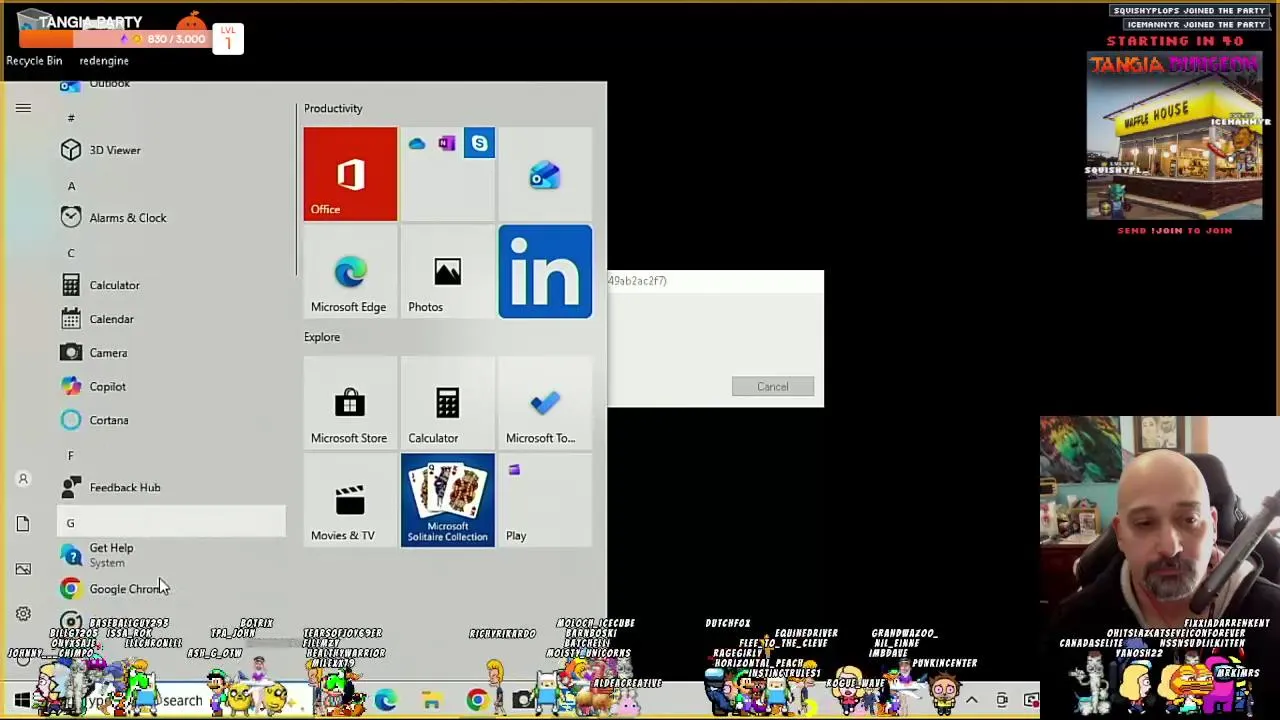Select the Explore tile group header
Screen dimensions: 1280x720
click(x=322, y=337)
